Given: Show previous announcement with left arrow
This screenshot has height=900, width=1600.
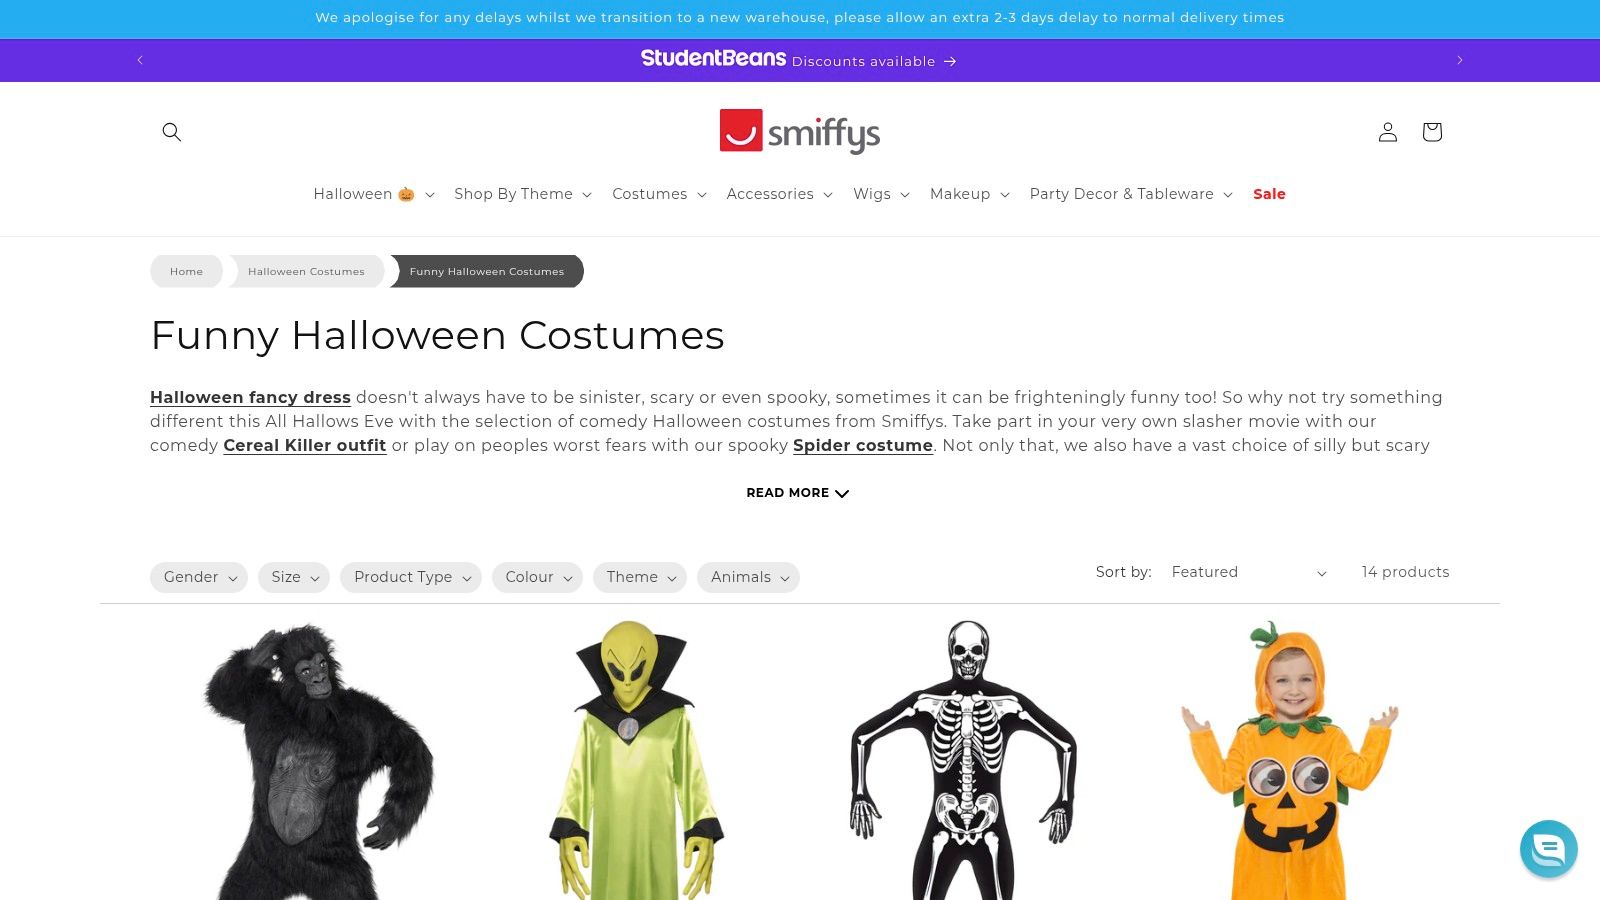Looking at the screenshot, I should tap(140, 60).
